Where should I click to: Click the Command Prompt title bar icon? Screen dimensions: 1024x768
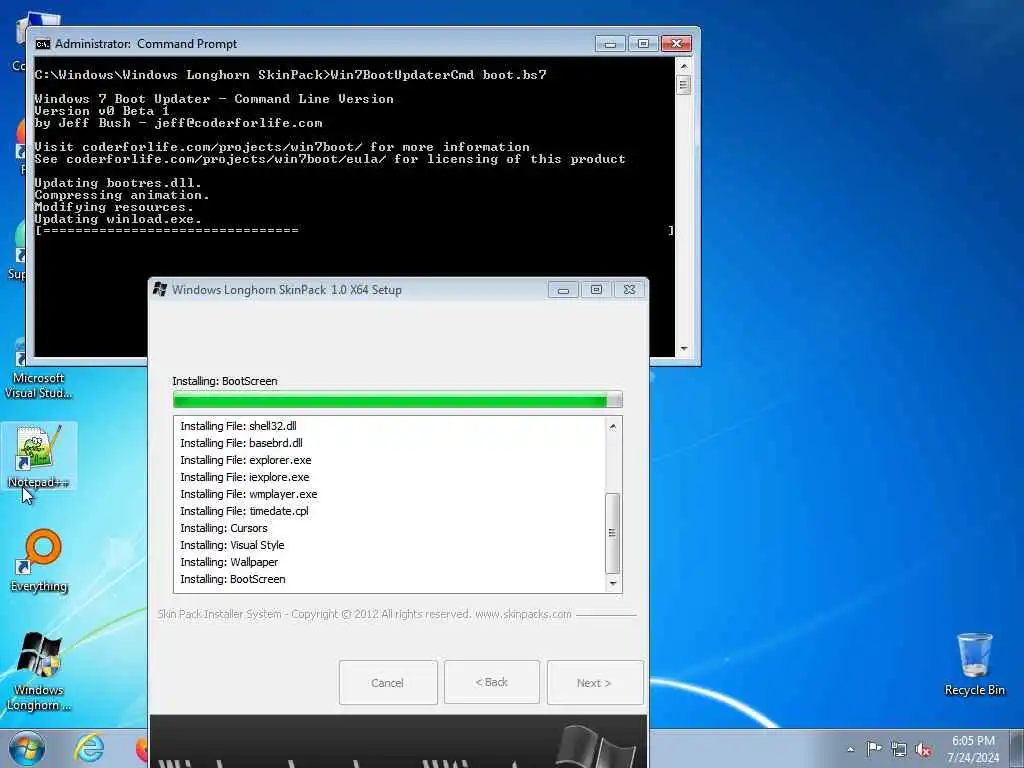42,44
